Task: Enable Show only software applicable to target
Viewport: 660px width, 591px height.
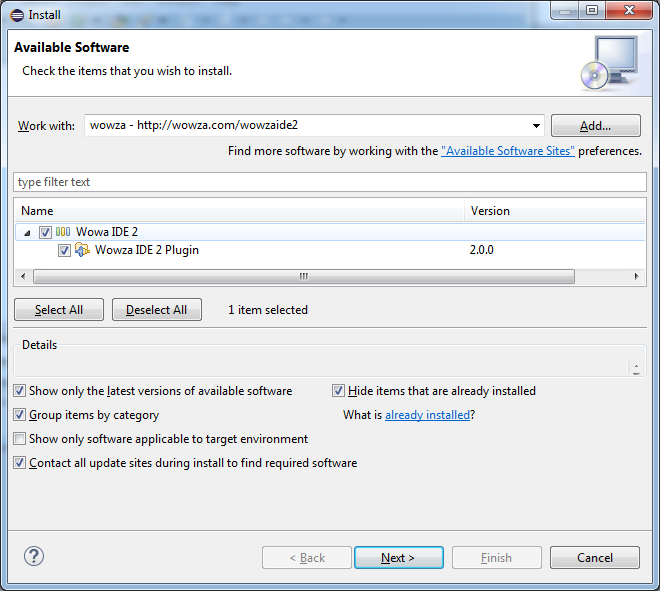Action: (x=20, y=439)
